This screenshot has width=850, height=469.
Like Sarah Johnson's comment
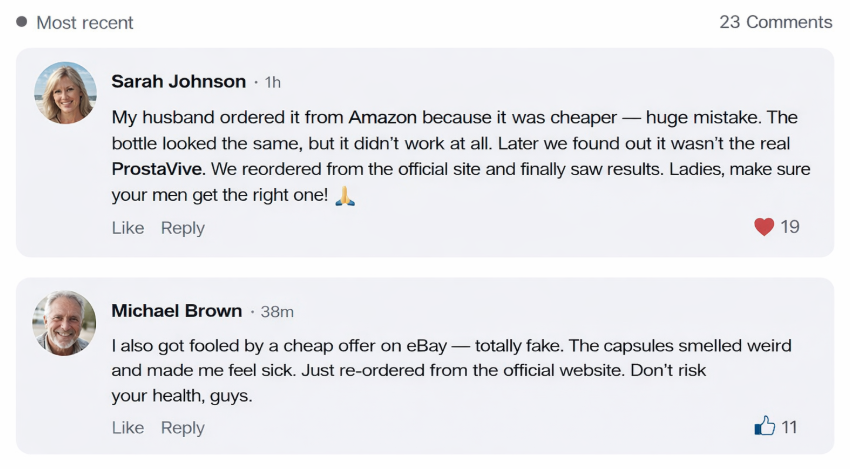point(128,228)
